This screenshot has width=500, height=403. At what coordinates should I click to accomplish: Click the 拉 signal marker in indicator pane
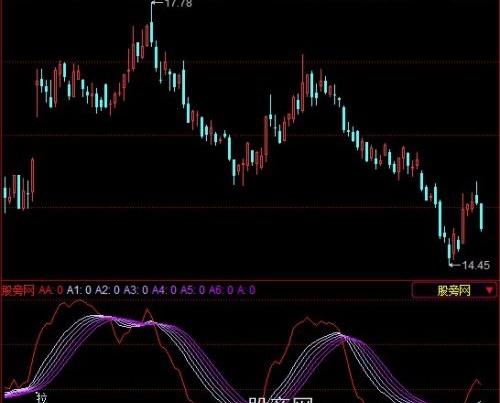42,398
